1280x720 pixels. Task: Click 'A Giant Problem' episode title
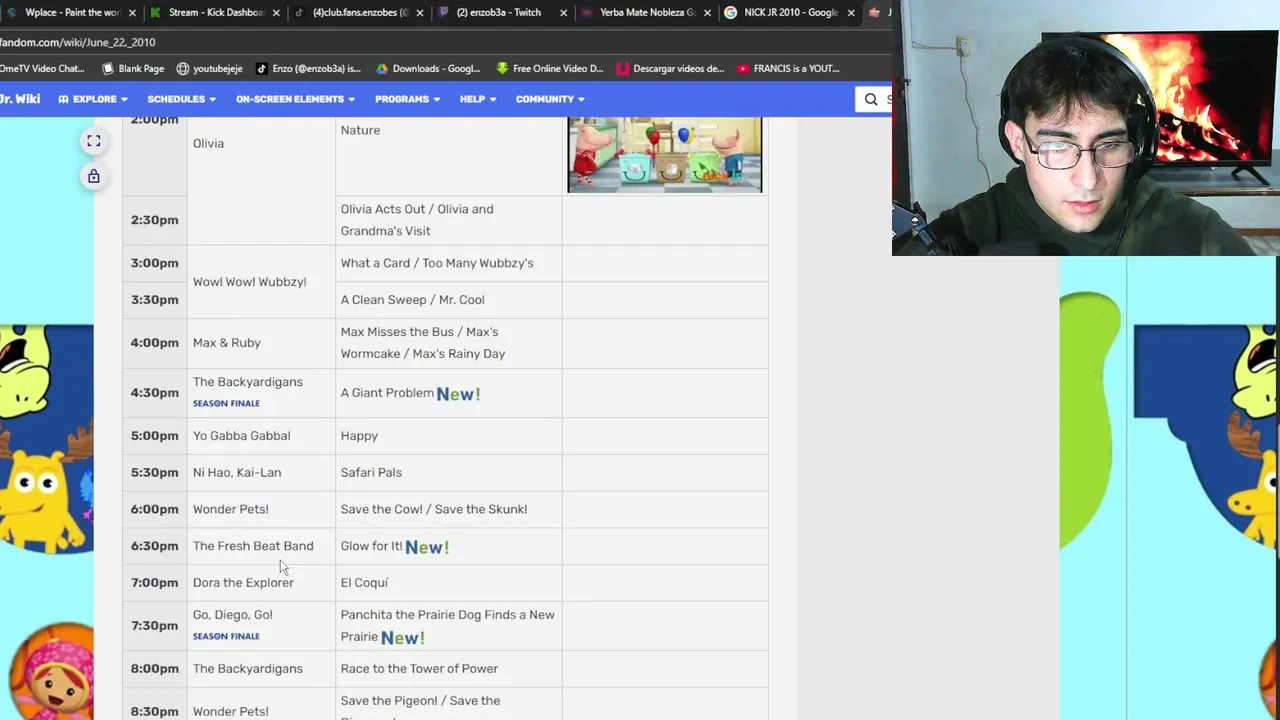387,393
